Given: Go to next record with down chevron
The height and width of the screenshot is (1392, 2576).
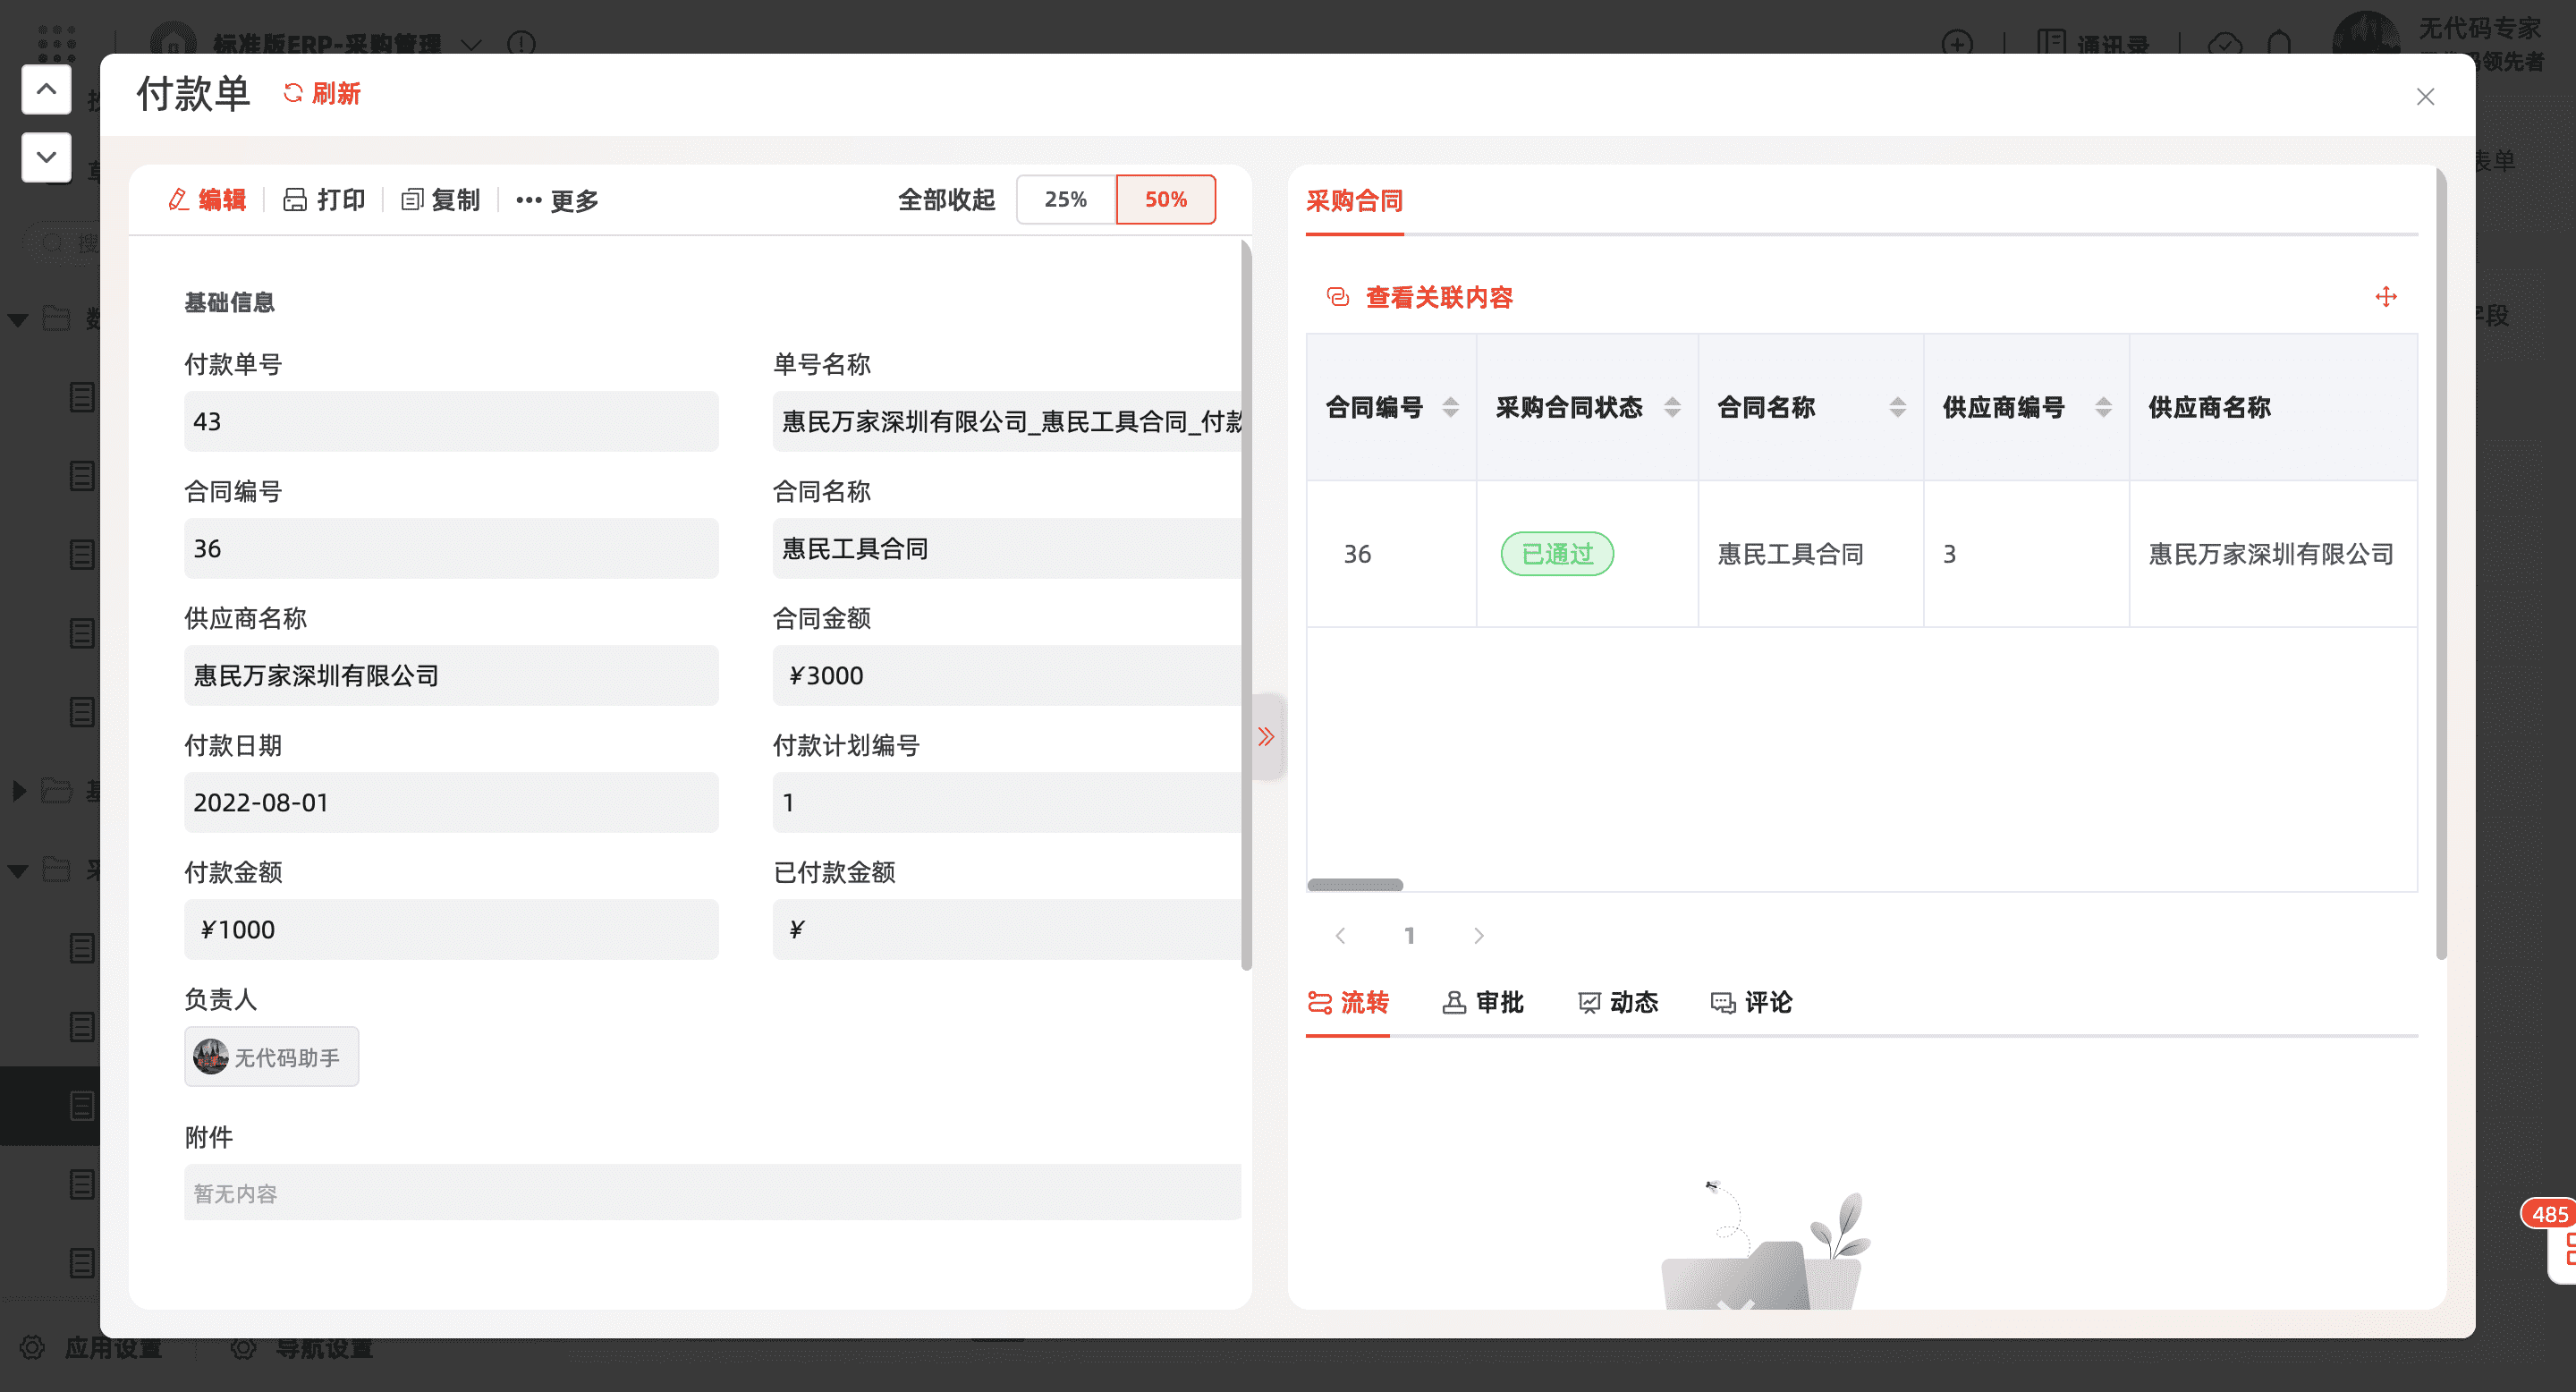Looking at the screenshot, I should point(46,157).
